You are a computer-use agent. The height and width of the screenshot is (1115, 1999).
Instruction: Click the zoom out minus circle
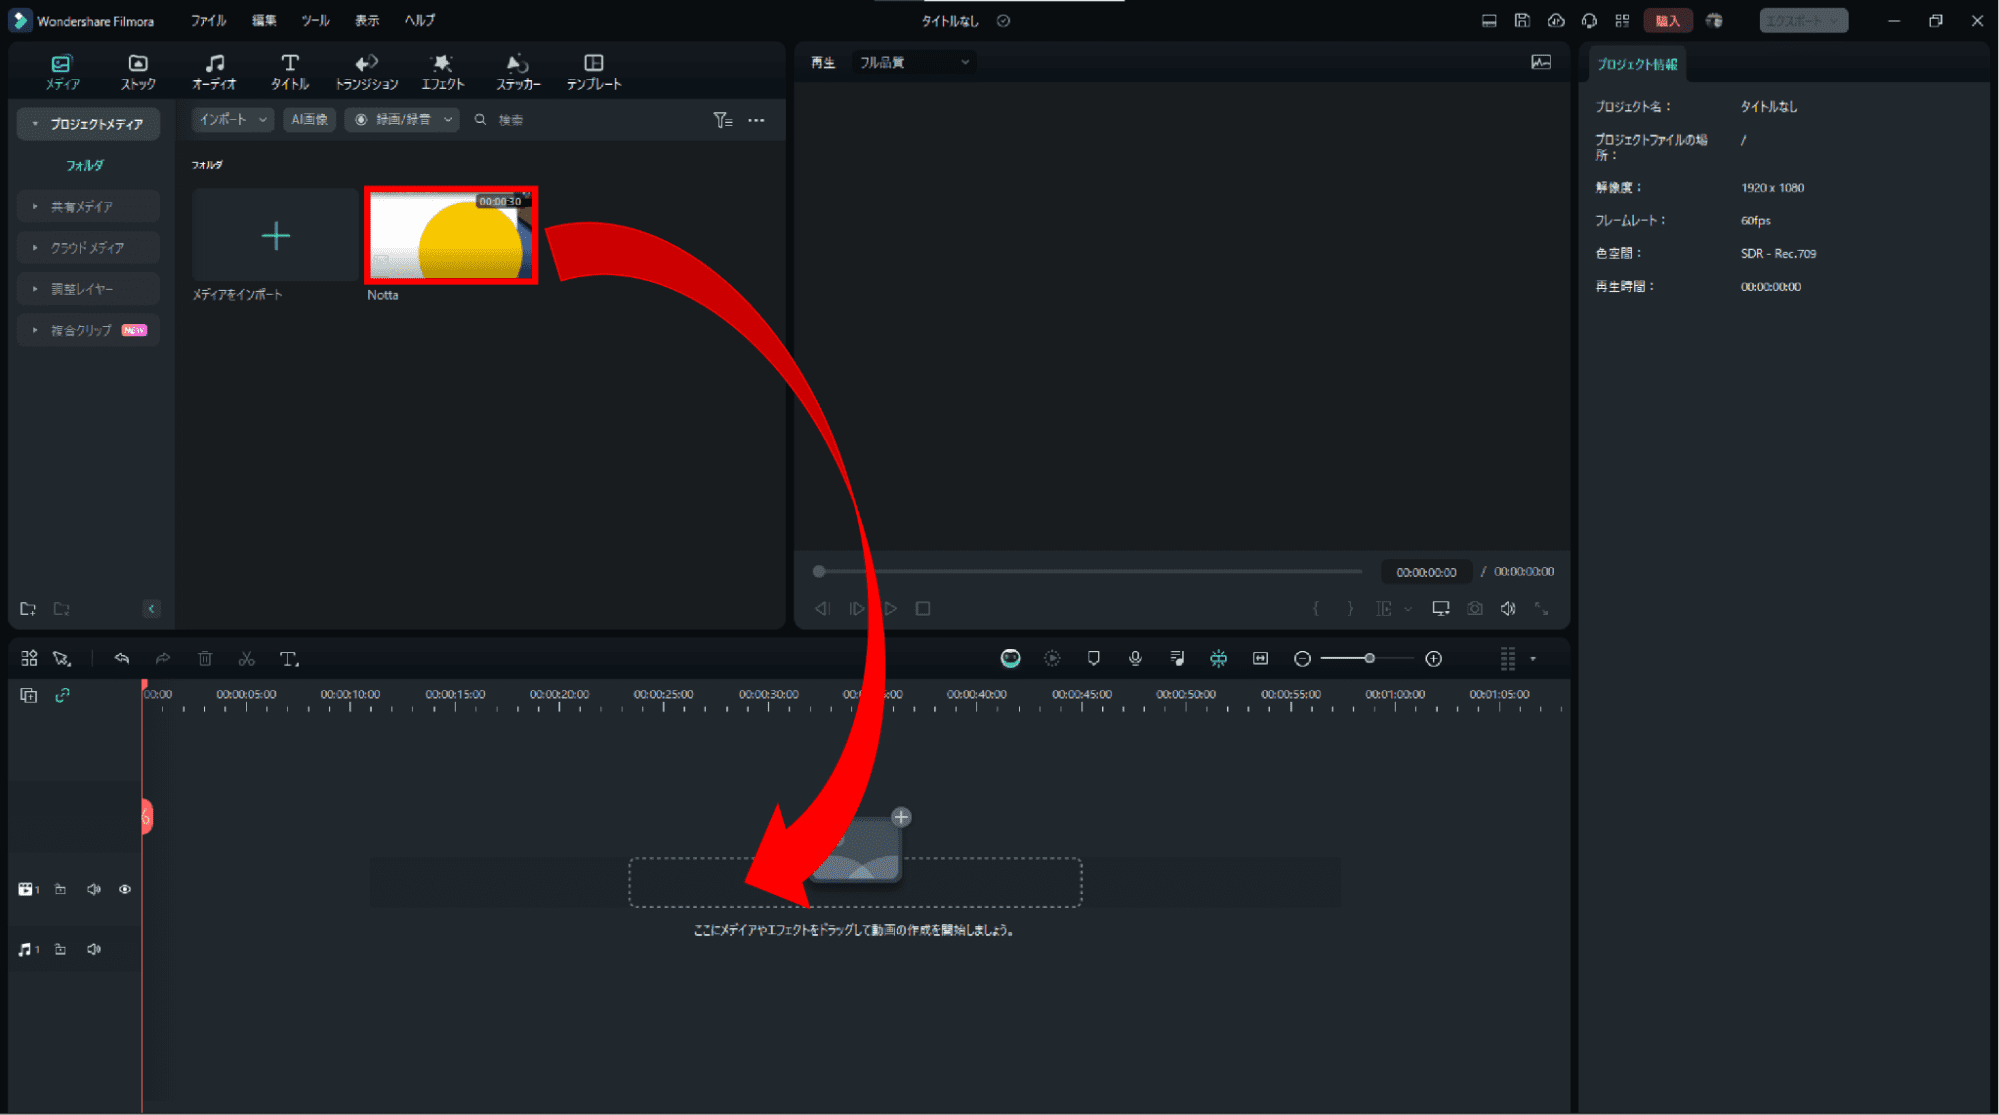click(1302, 659)
